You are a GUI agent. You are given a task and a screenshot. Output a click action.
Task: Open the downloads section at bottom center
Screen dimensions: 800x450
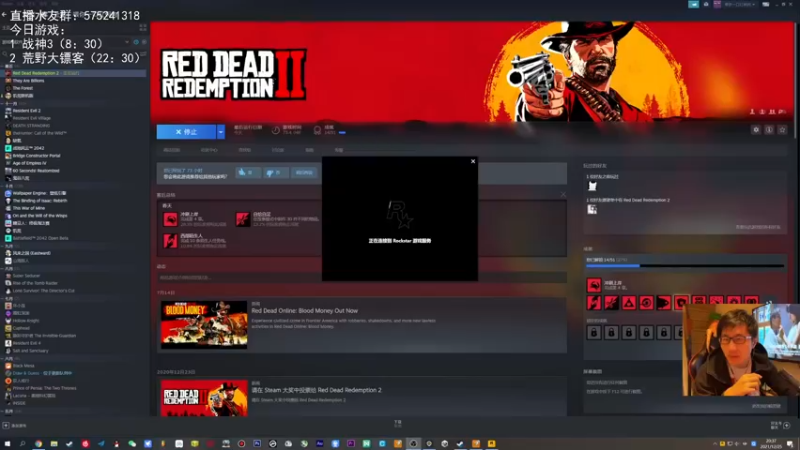coord(398,423)
